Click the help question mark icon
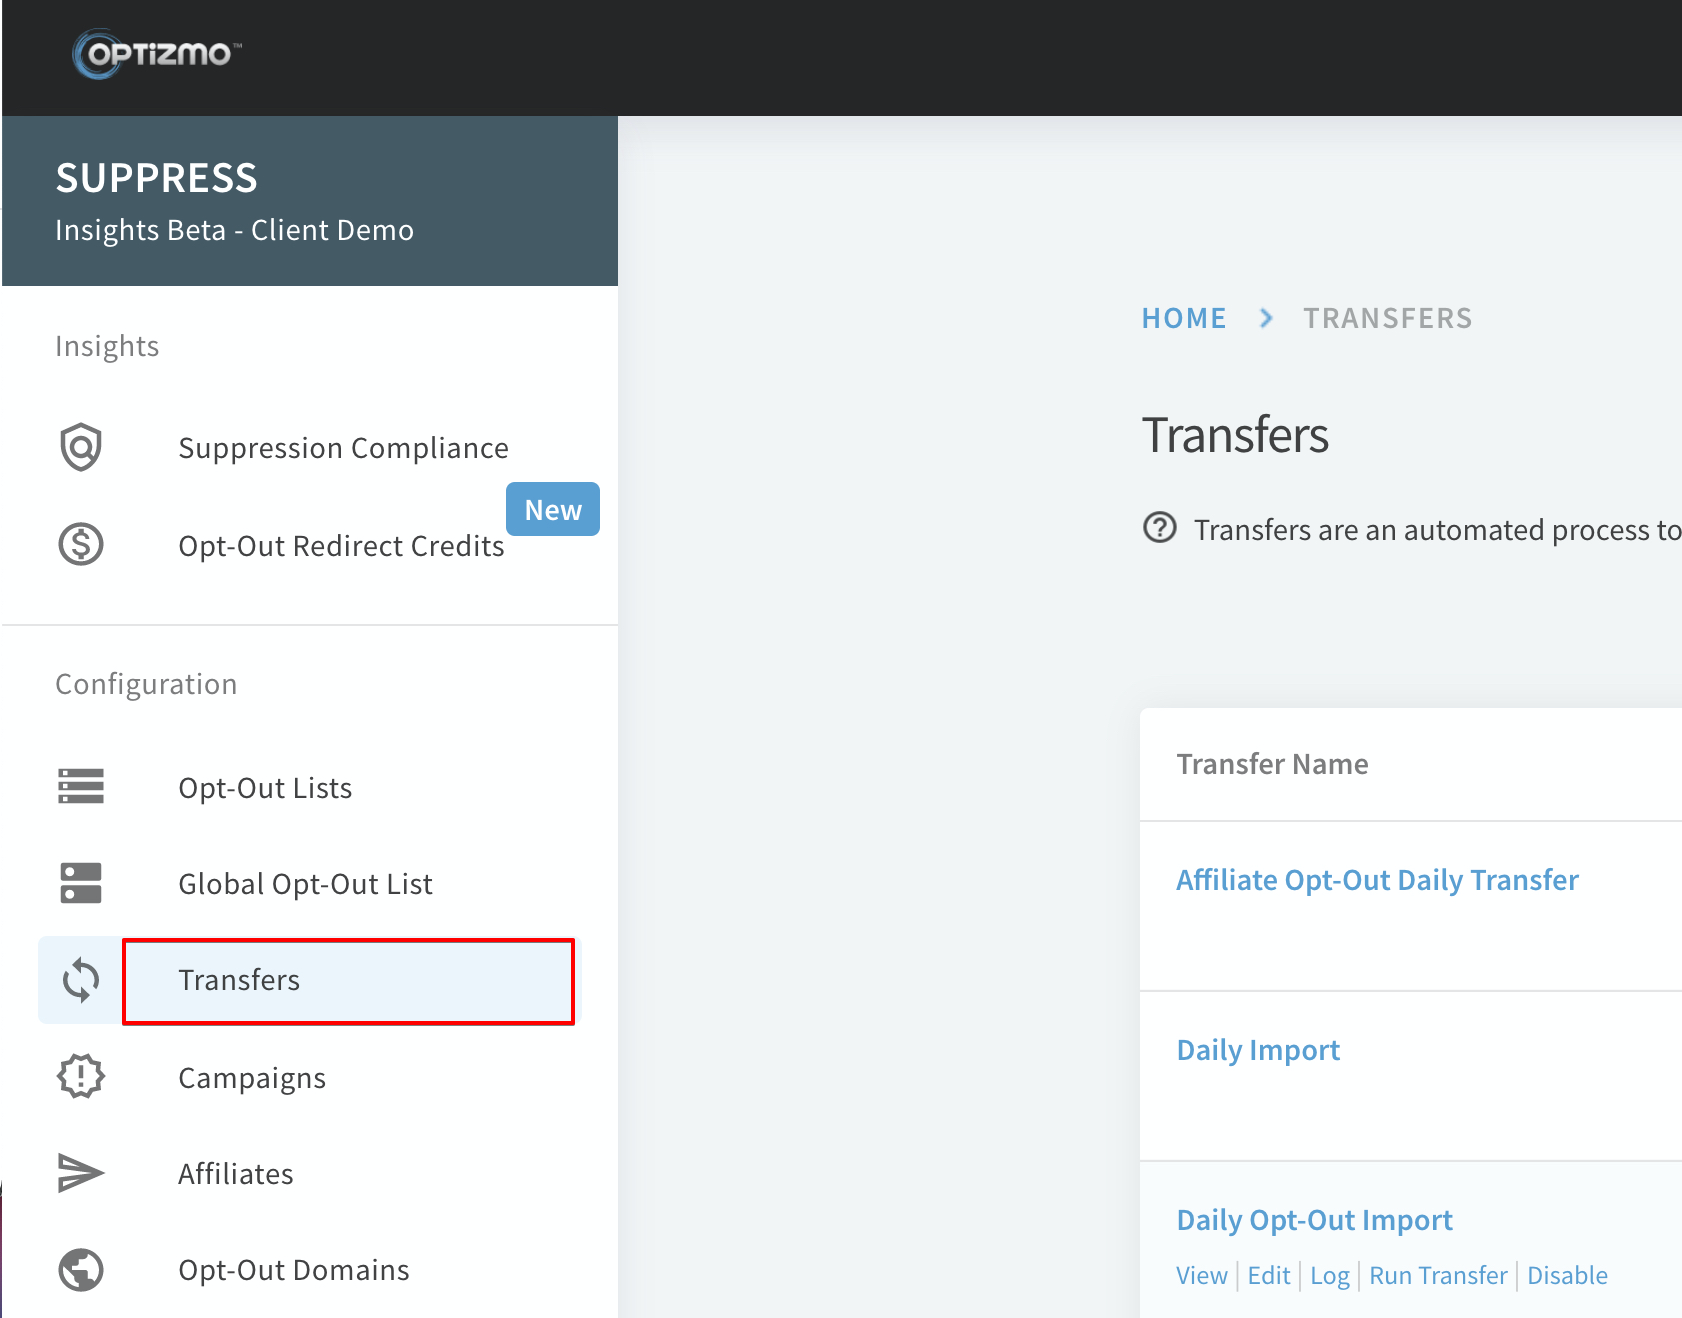This screenshot has height=1318, width=1682. 1160,527
